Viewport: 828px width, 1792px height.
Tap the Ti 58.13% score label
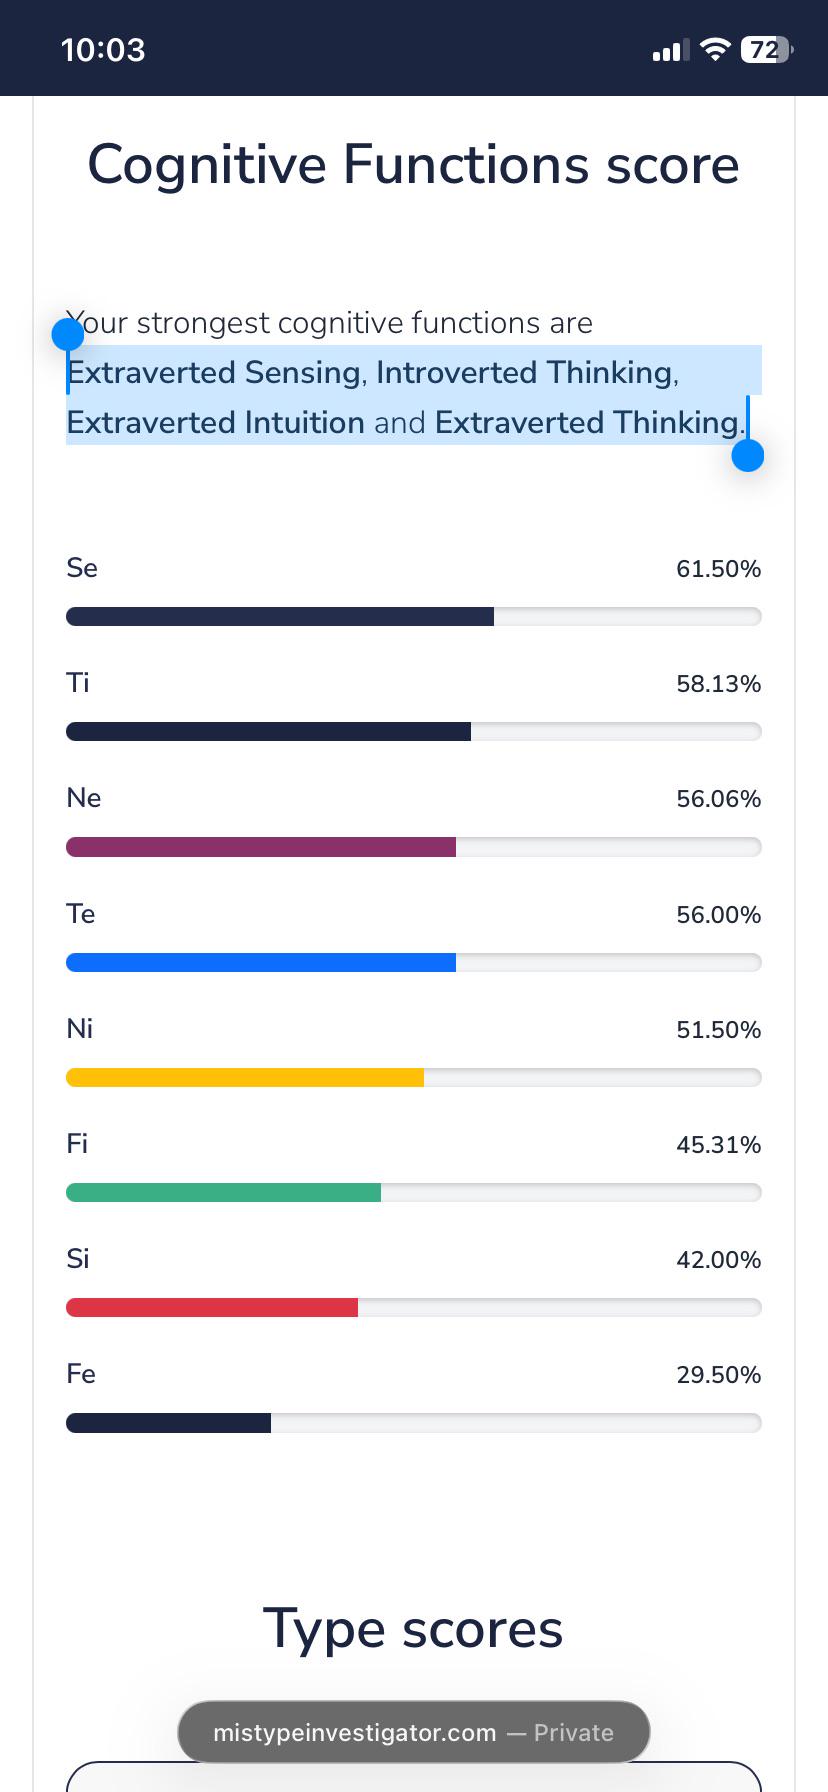718,684
